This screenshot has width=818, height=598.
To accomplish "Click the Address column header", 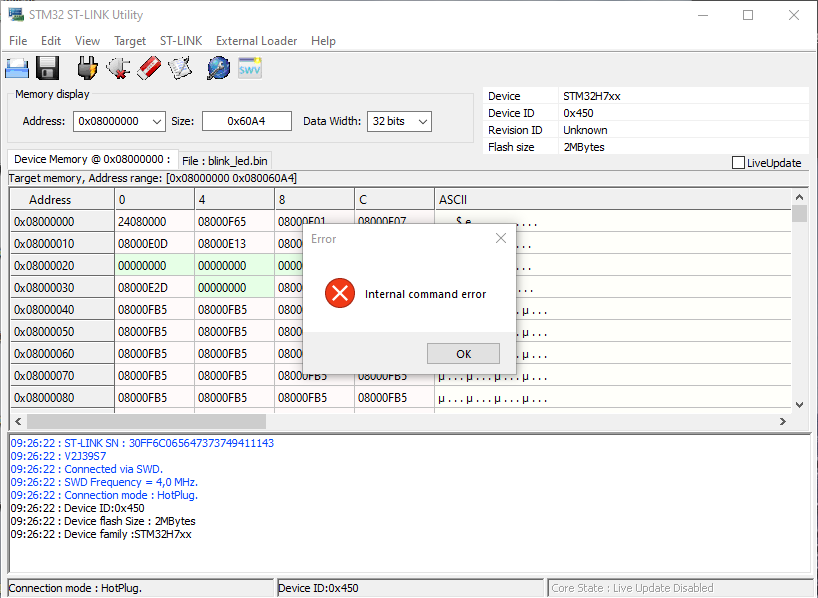I will coord(62,200).
